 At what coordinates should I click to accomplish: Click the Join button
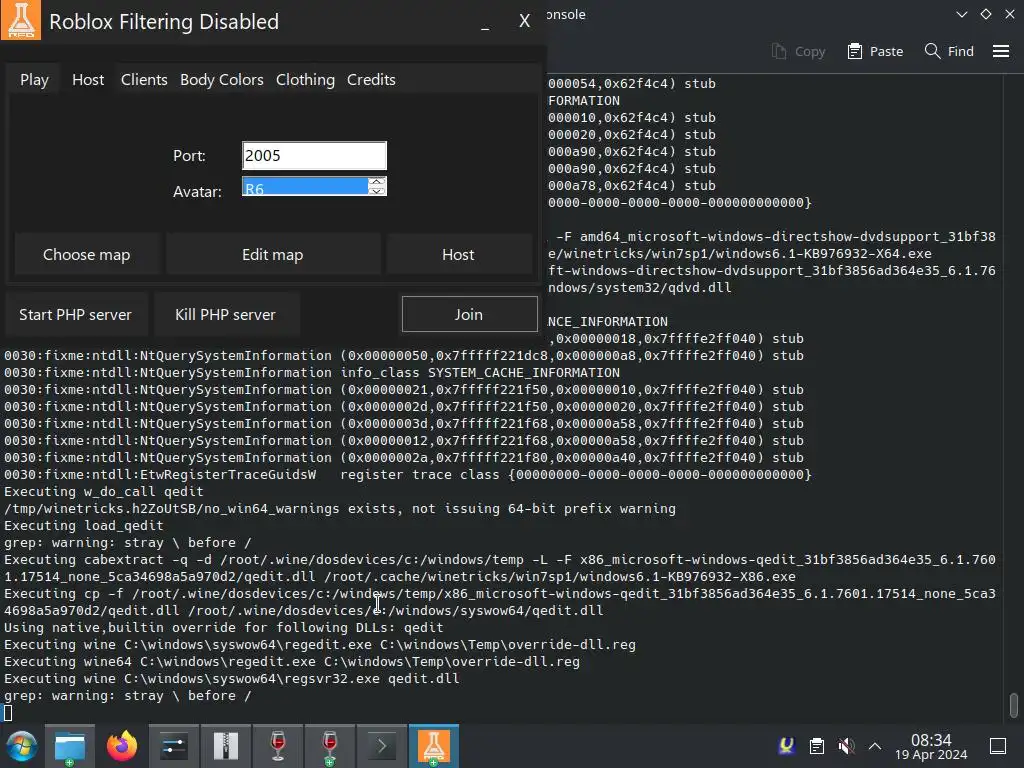469,314
